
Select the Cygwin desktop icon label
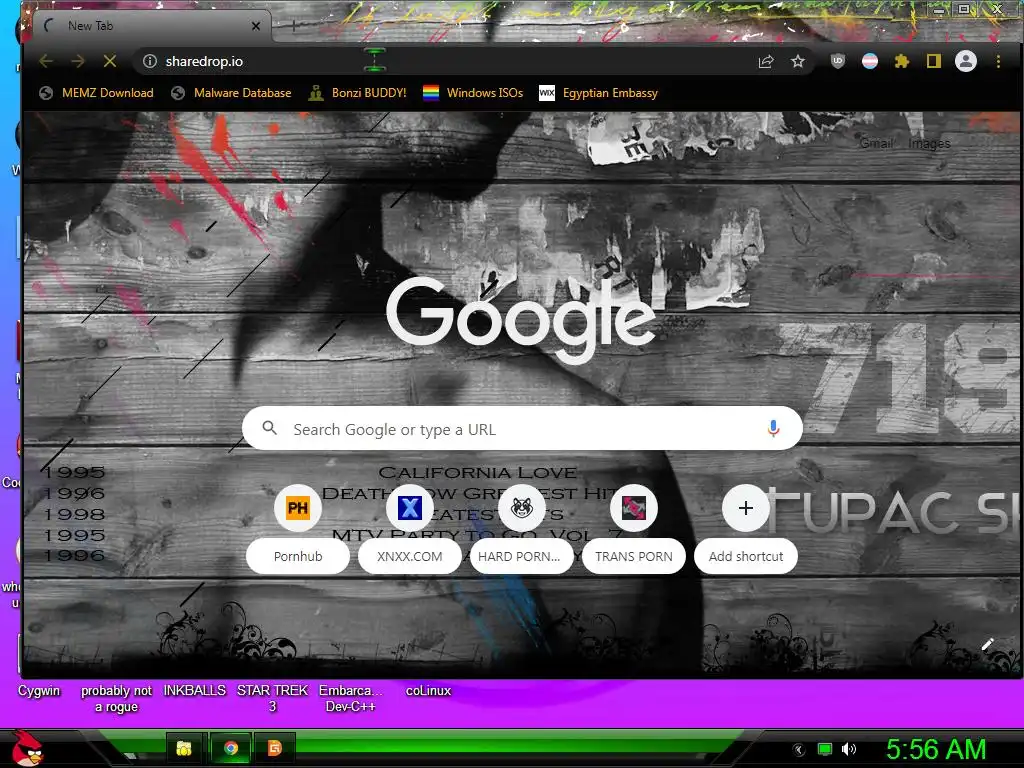[39, 690]
